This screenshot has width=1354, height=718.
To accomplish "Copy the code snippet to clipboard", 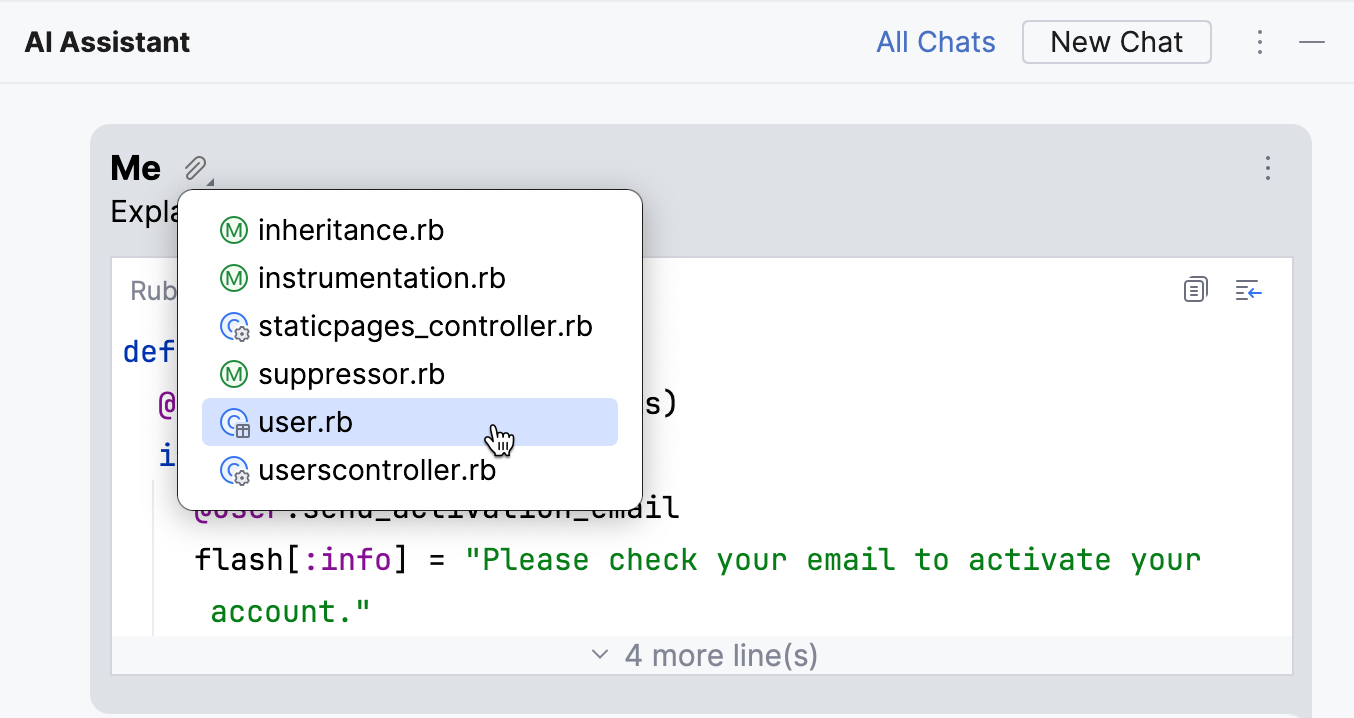I will [x=1195, y=290].
